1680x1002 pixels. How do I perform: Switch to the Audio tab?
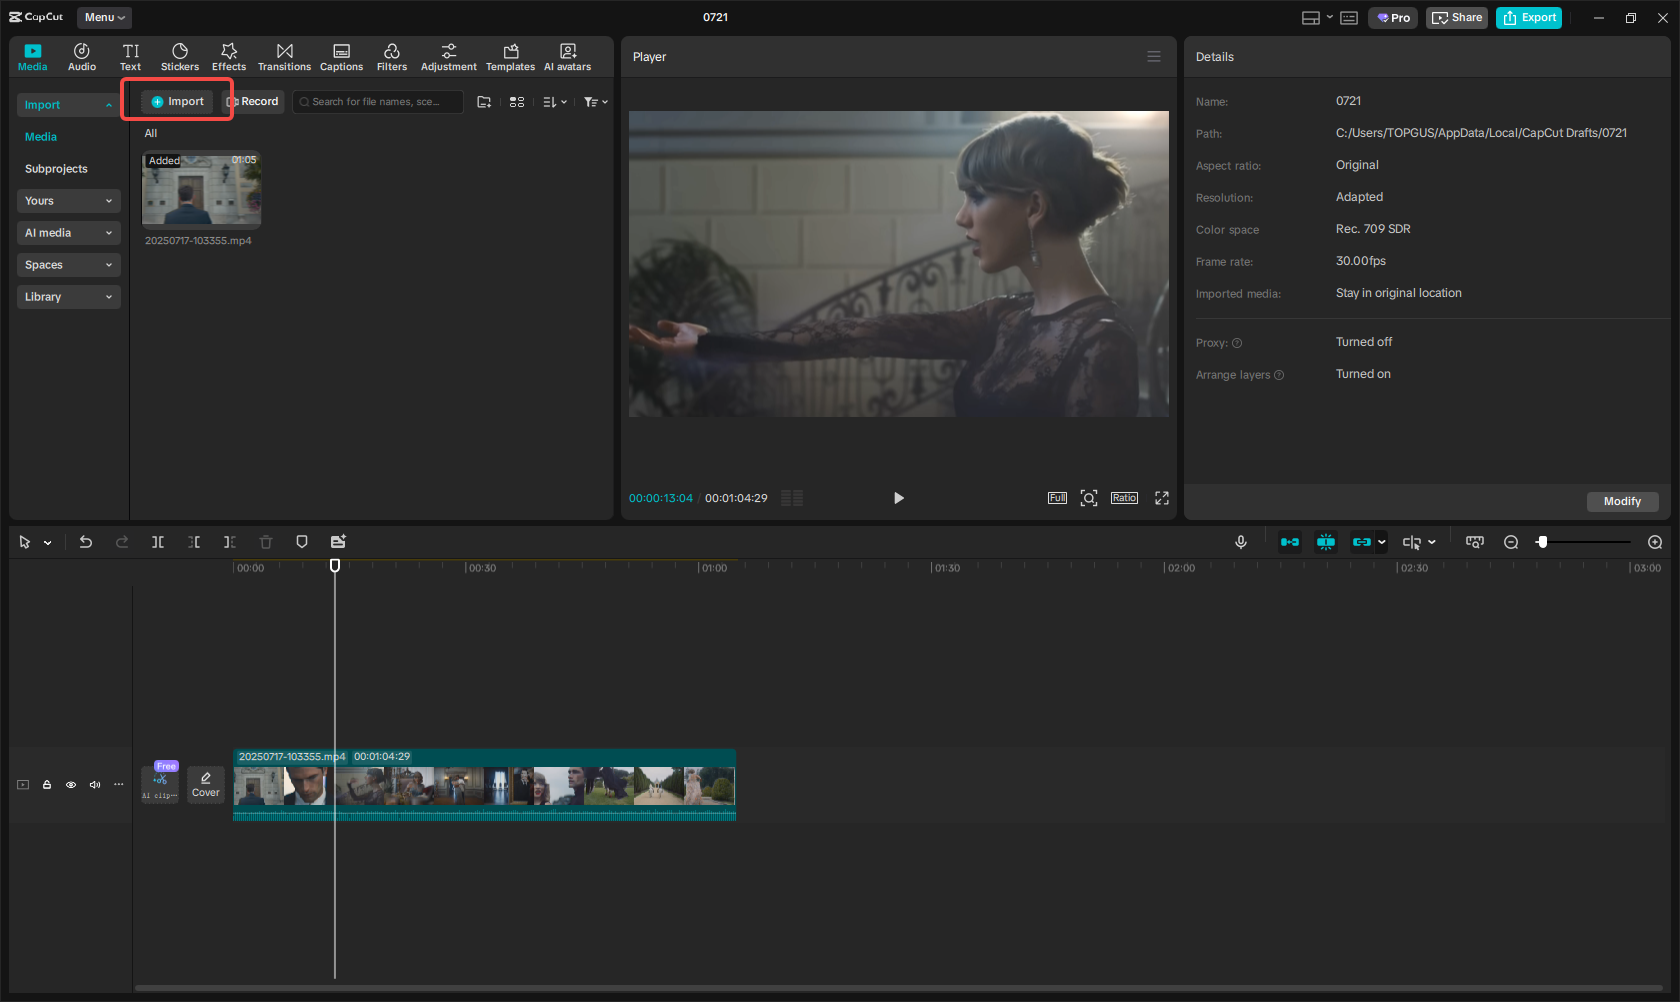tap(81, 56)
